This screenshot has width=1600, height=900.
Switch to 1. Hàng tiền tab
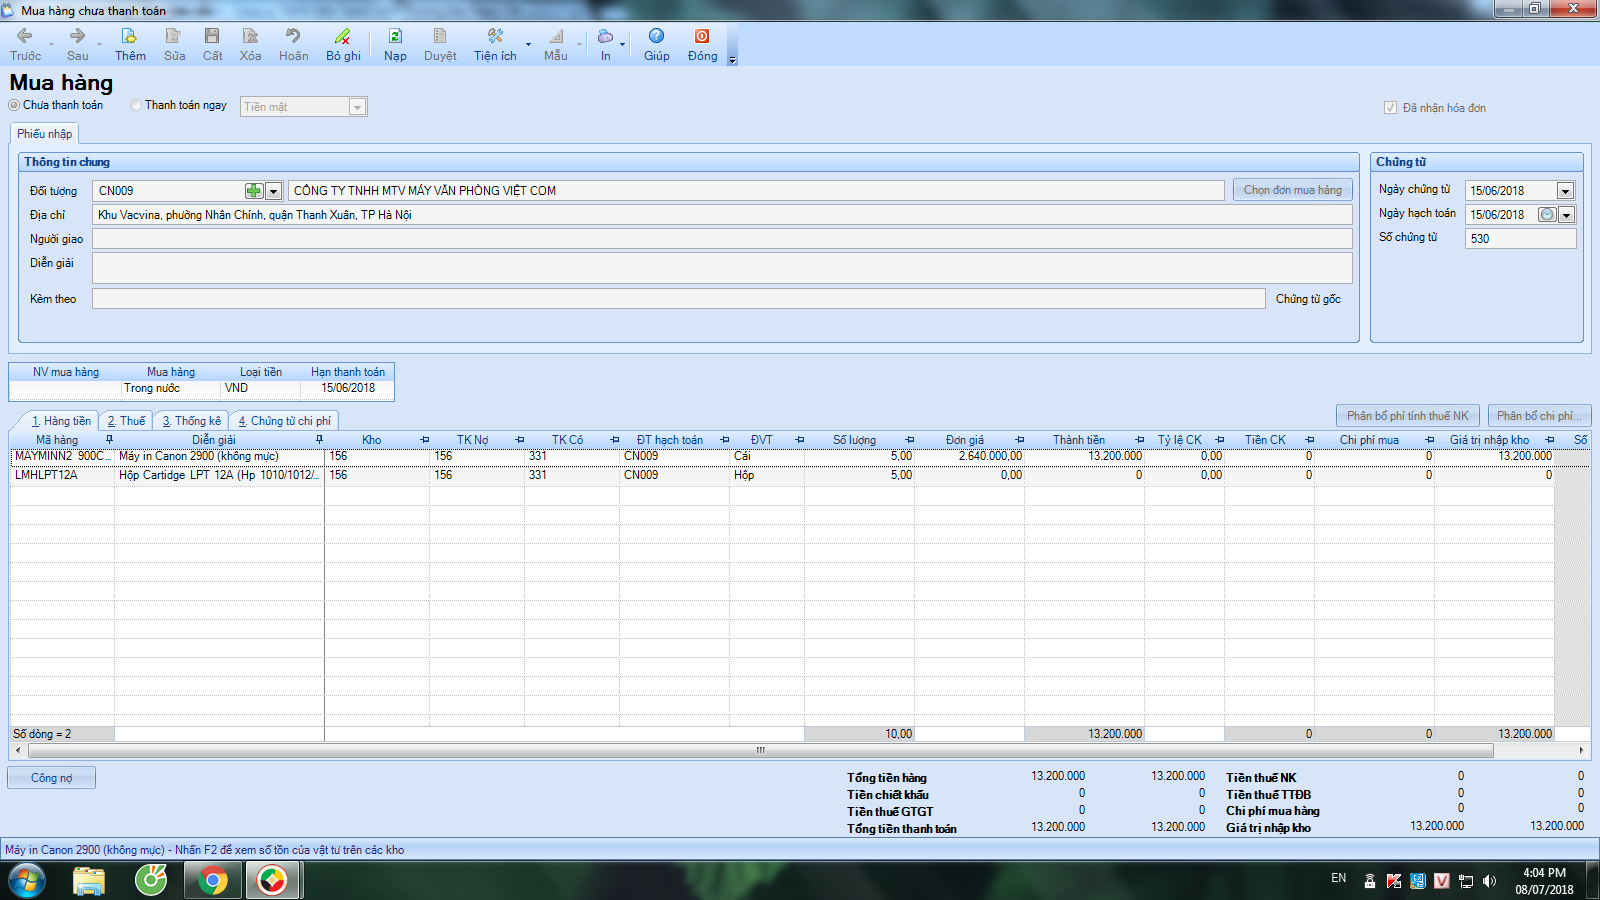[61, 421]
